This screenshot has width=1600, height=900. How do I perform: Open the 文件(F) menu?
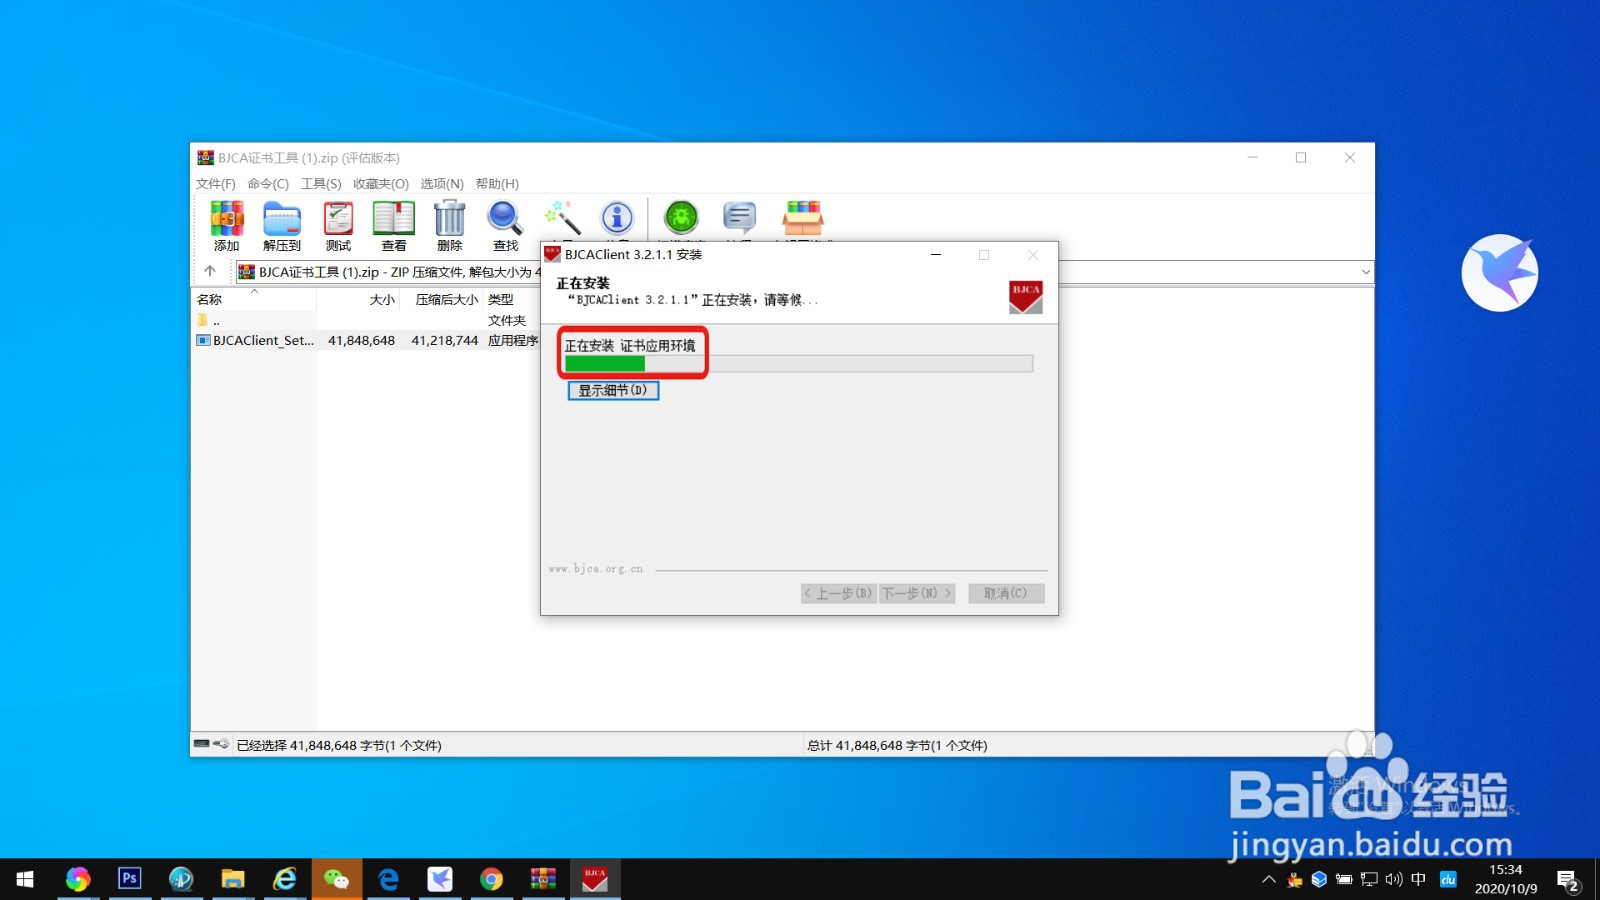215,184
